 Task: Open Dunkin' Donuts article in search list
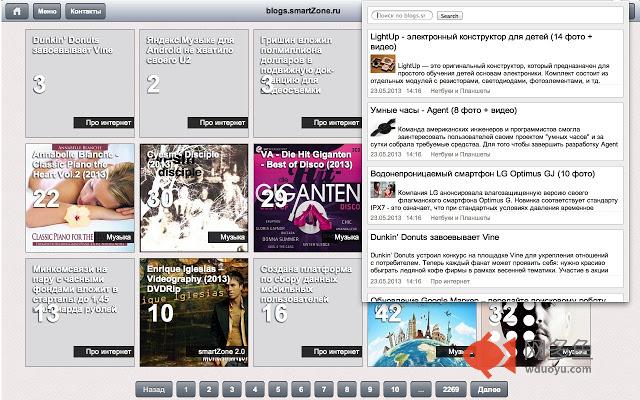[x=434, y=237]
